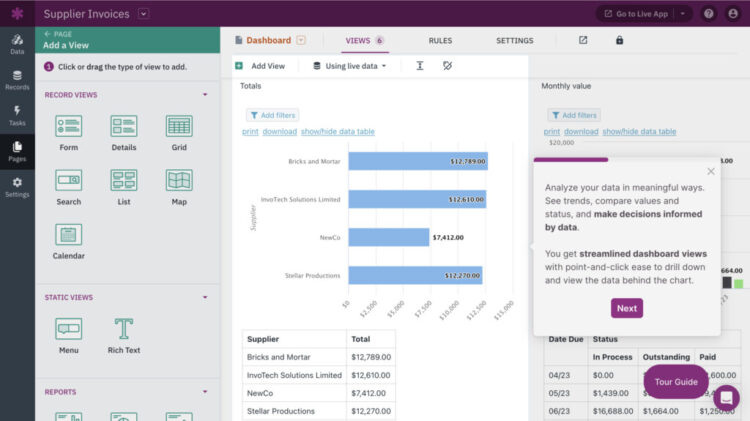The image size is (750, 421).
Task: Open the Data sidebar section
Action: pos(17,44)
